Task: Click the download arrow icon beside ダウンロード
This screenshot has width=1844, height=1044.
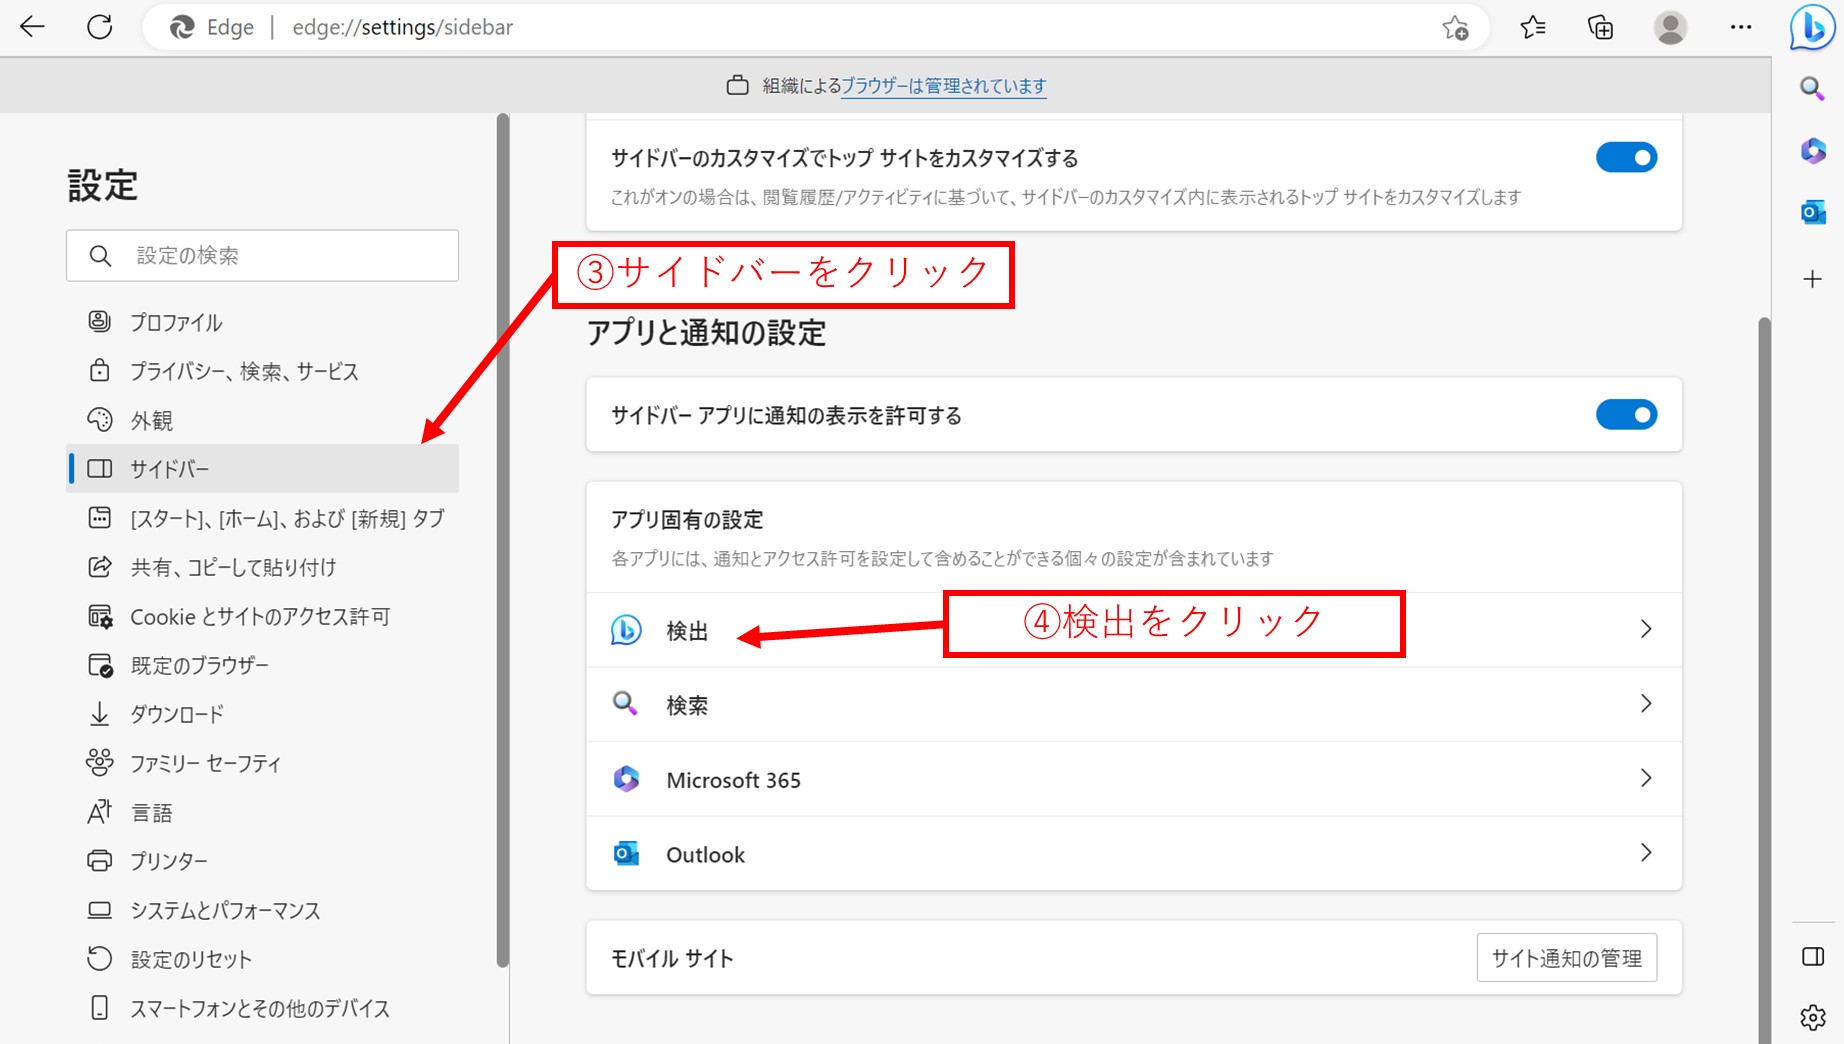Action: 99,713
